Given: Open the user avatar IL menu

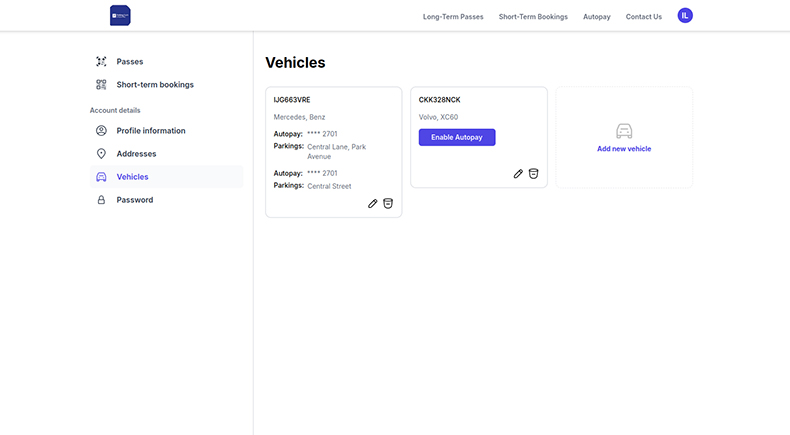Looking at the screenshot, I should (x=685, y=16).
